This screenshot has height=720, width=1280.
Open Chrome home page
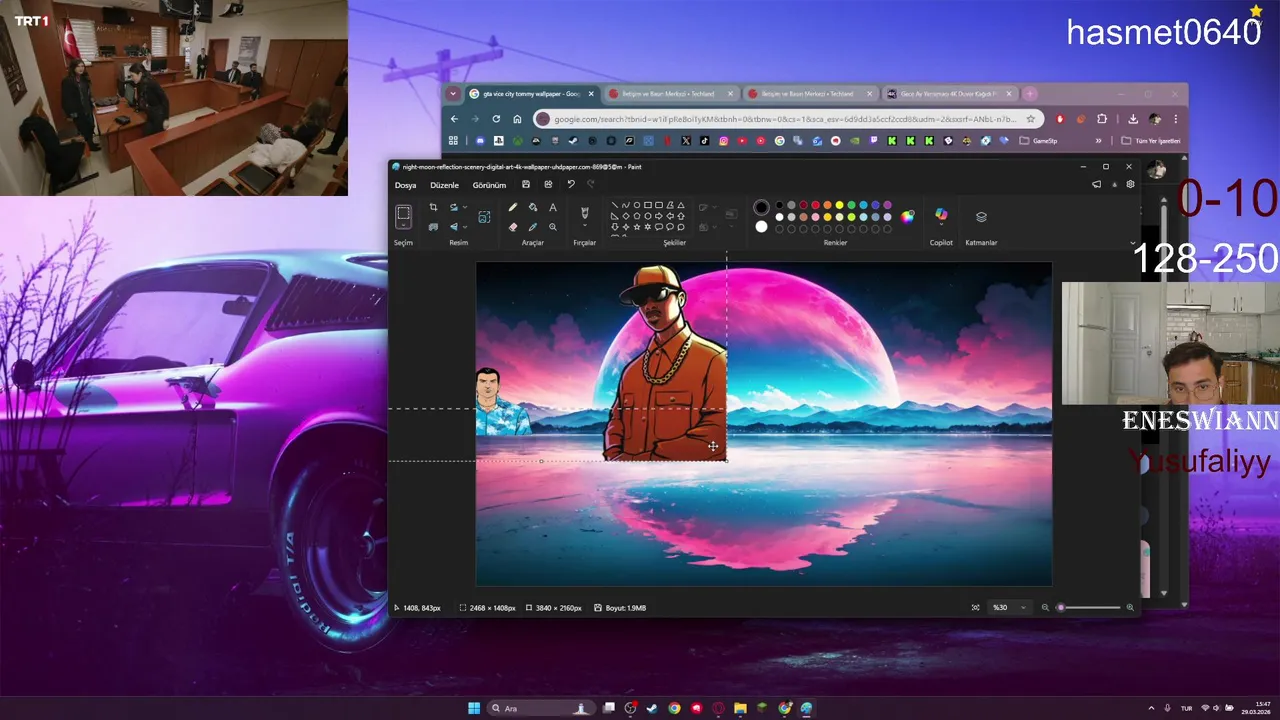(517, 119)
